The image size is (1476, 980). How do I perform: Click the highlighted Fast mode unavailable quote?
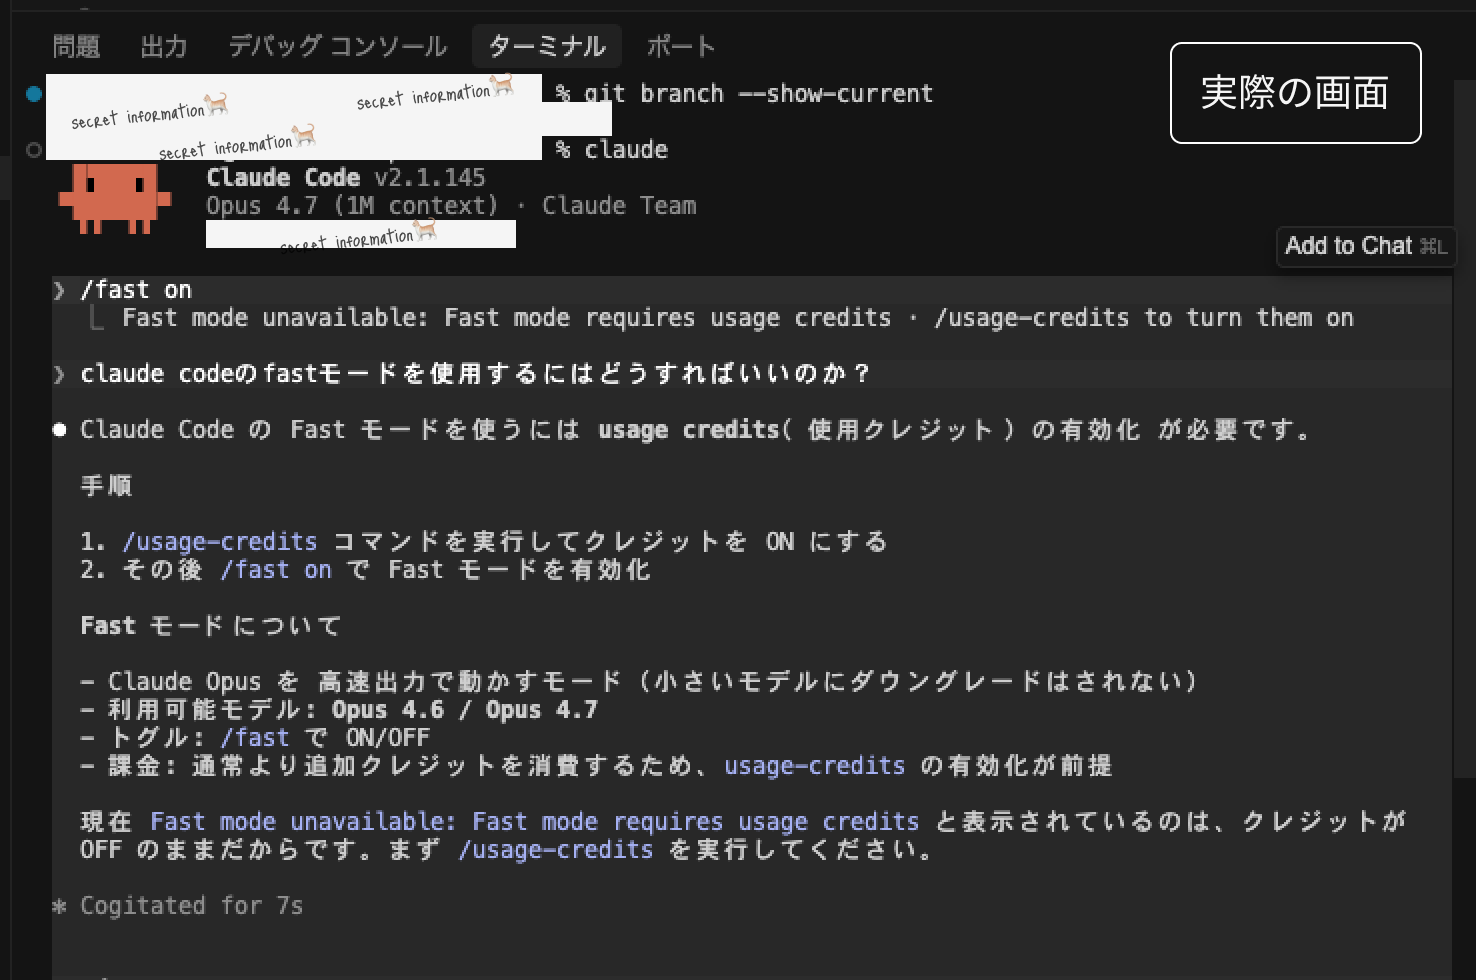pos(535,822)
